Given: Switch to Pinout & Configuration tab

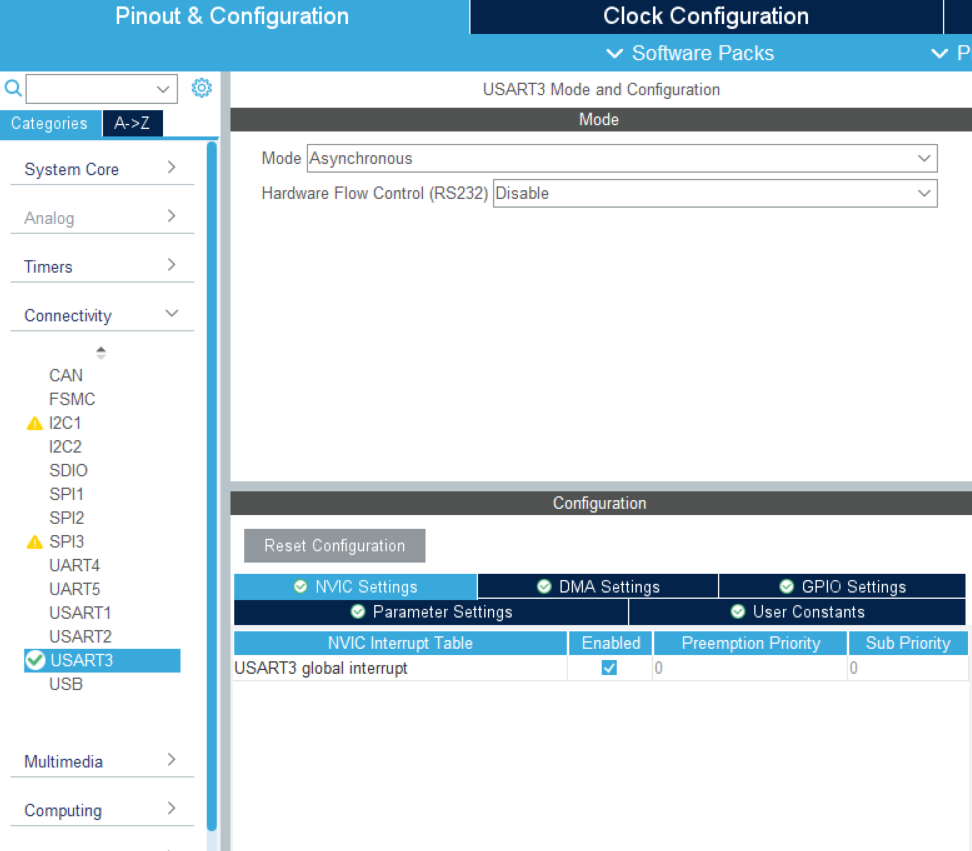Looking at the screenshot, I should (233, 17).
